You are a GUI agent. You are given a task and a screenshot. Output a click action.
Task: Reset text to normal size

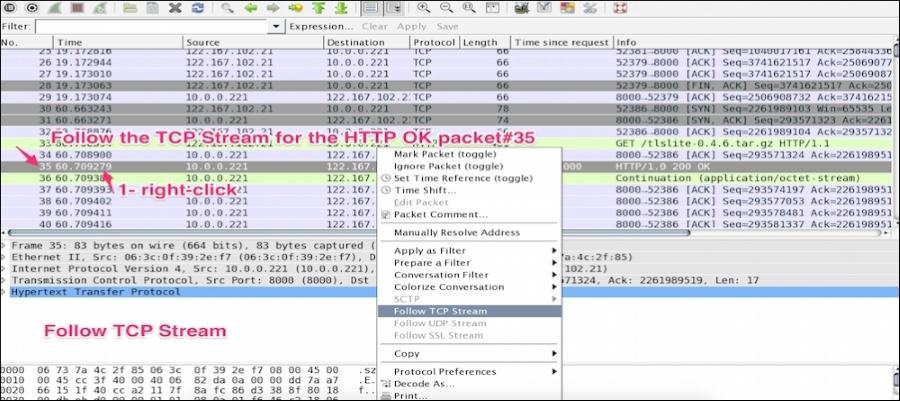click(x=468, y=8)
